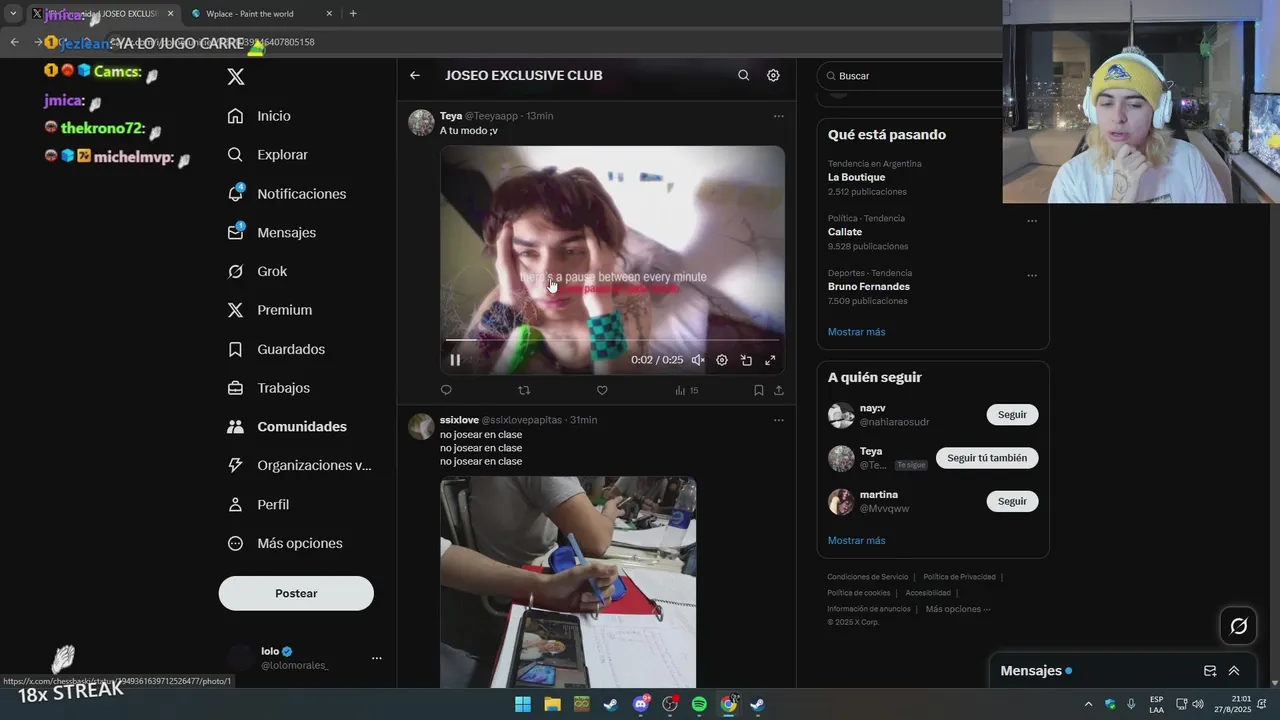The image size is (1280, 720).
Task: Open options for Bruno Fernandes trend
Action: (x=1032, y=276)
